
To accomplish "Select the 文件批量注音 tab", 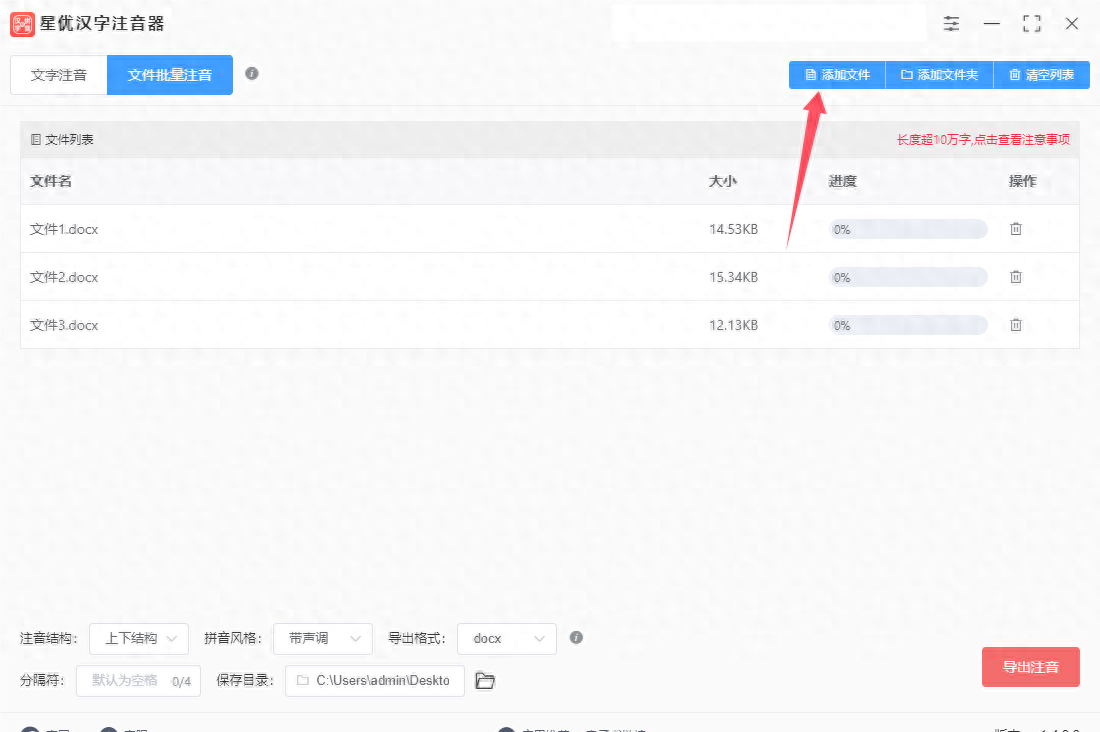I will (169, 74).
